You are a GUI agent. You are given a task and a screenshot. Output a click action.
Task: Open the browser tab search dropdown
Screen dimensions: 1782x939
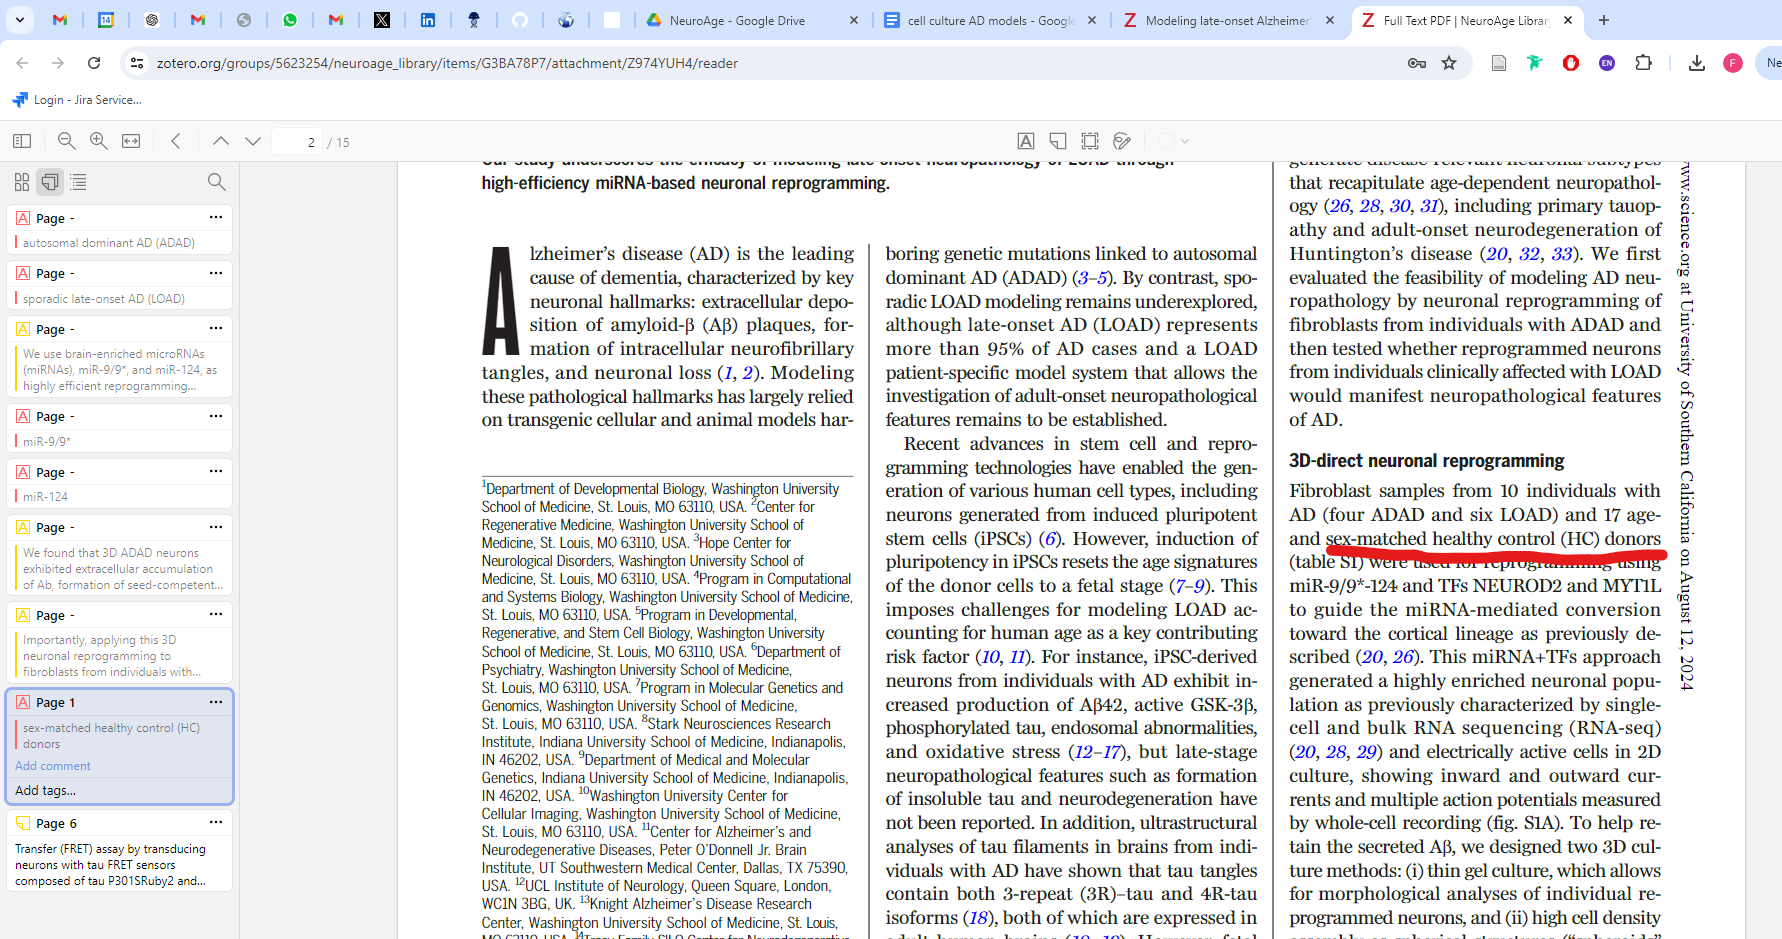pyautogui.click(x=19, y=19)
